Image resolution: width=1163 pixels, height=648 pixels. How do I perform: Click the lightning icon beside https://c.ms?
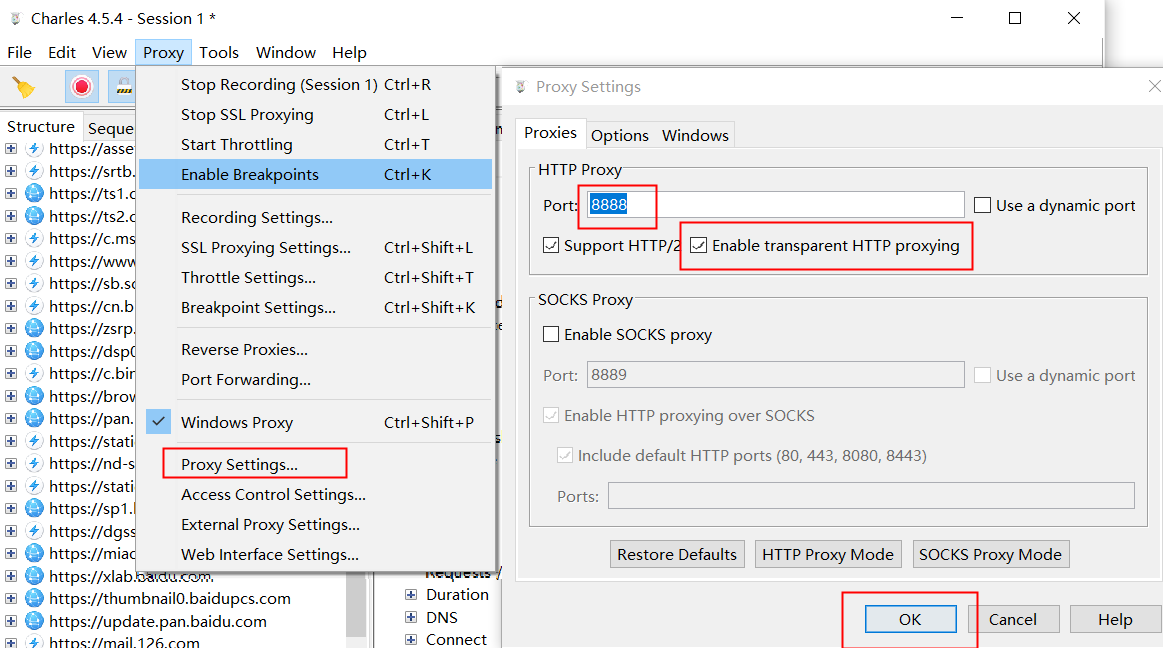click(x=34, y=238)
